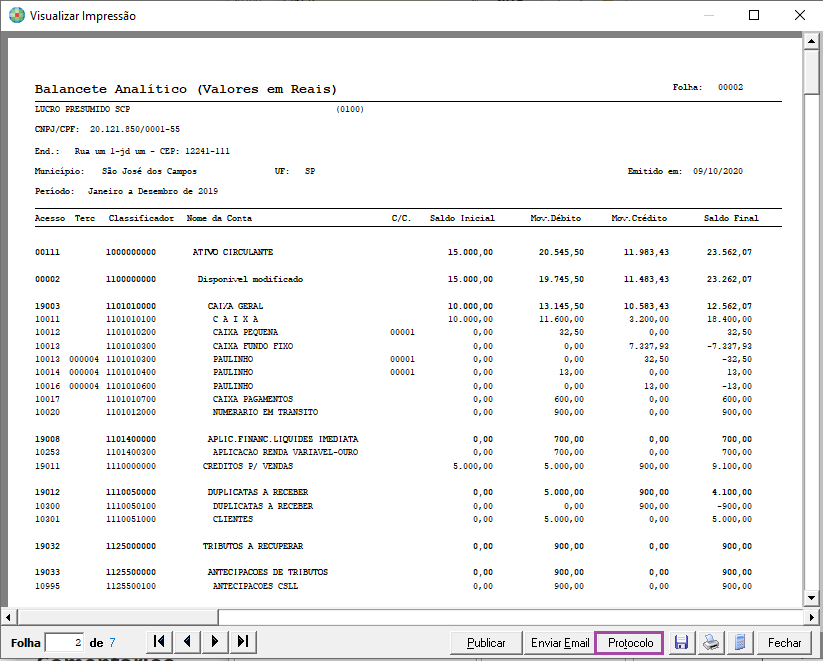Viewport: 823px width, 661px height.
Task: Click the Publicar button
Action: tap(486, 643)
